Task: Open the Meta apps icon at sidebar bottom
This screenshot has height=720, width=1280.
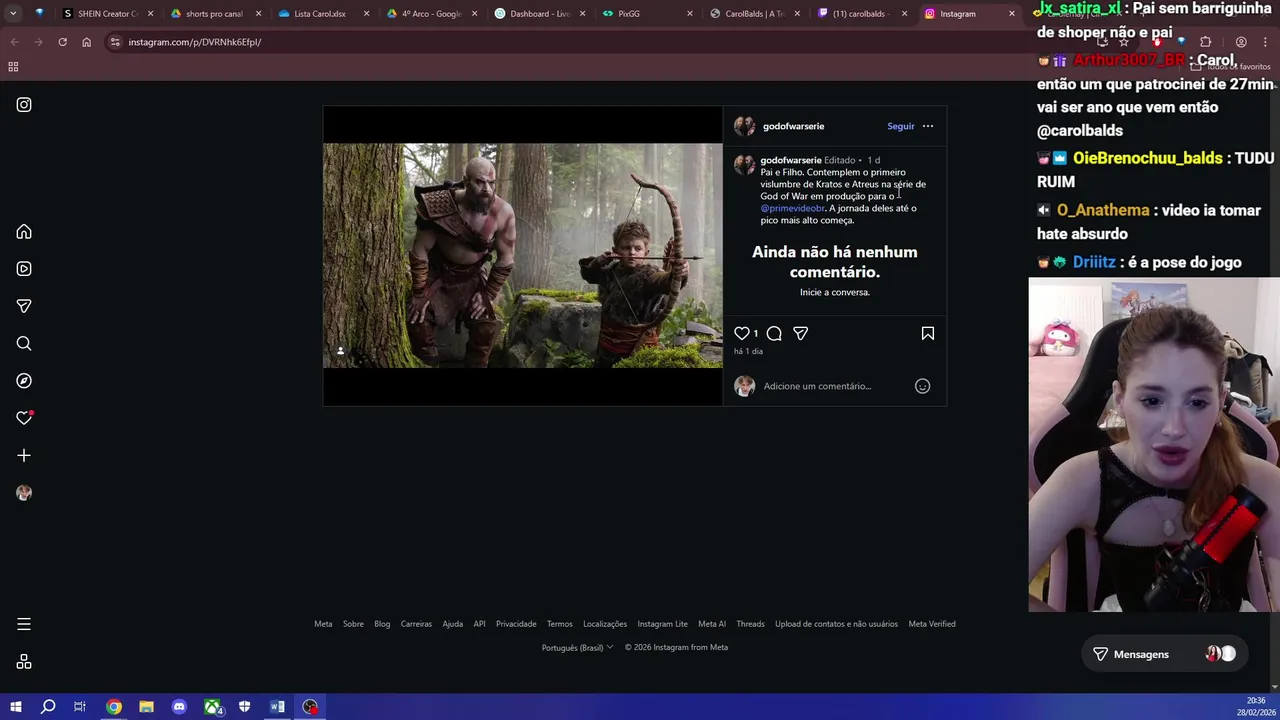Action: [24, 662]
